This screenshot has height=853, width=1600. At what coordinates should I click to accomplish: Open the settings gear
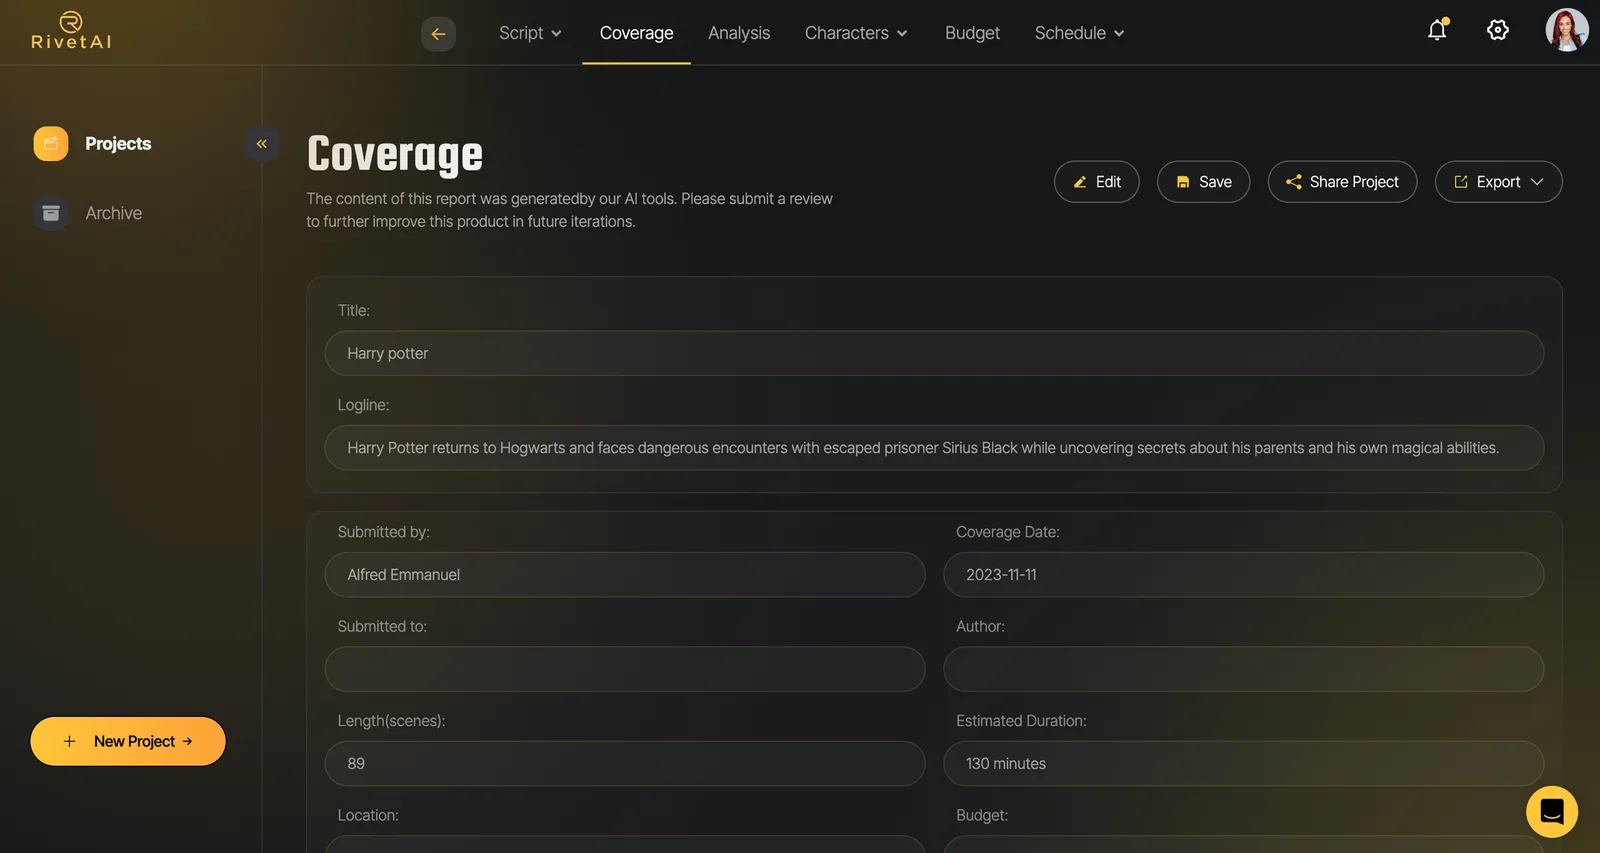tap(1498, 30)
